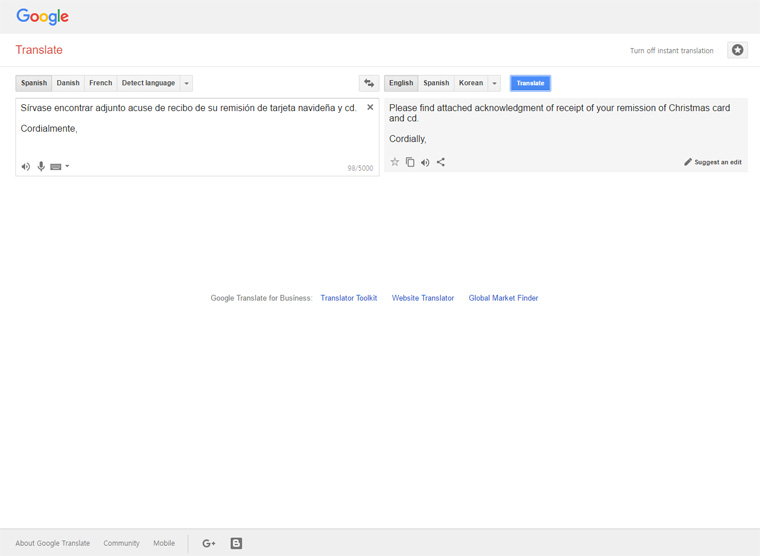The image size is (760, 556).
Task: Select English as target language
Action: tap(401, 83)
